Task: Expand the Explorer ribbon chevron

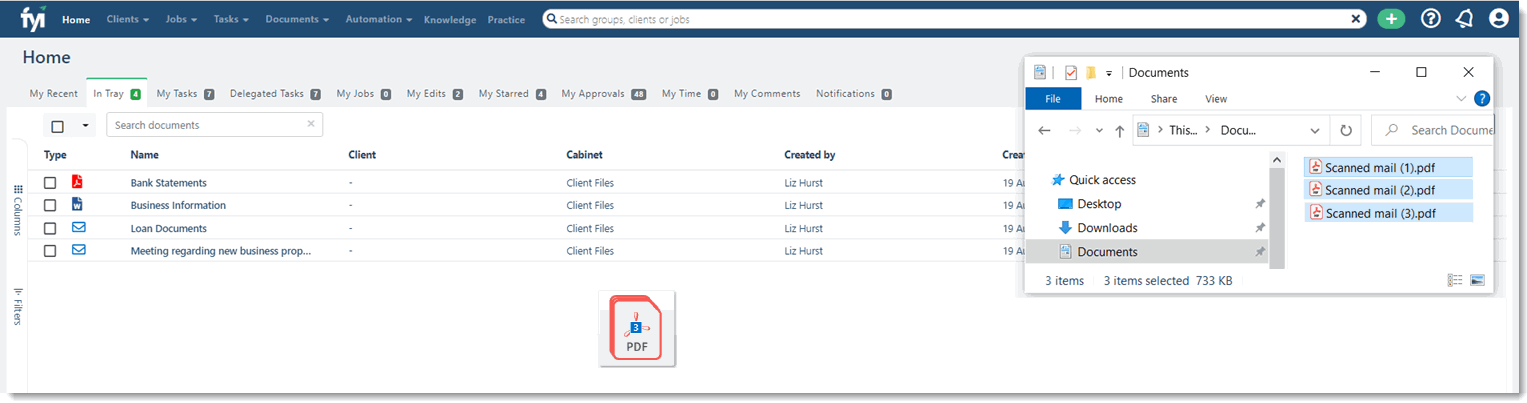Action: pos(1461,98)
